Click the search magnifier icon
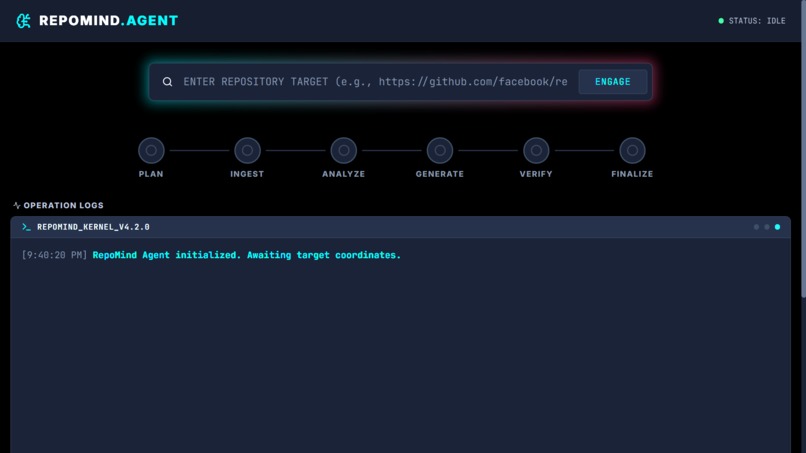The width and height of the screenshot is (806, 453). click(x=168, y=82)
